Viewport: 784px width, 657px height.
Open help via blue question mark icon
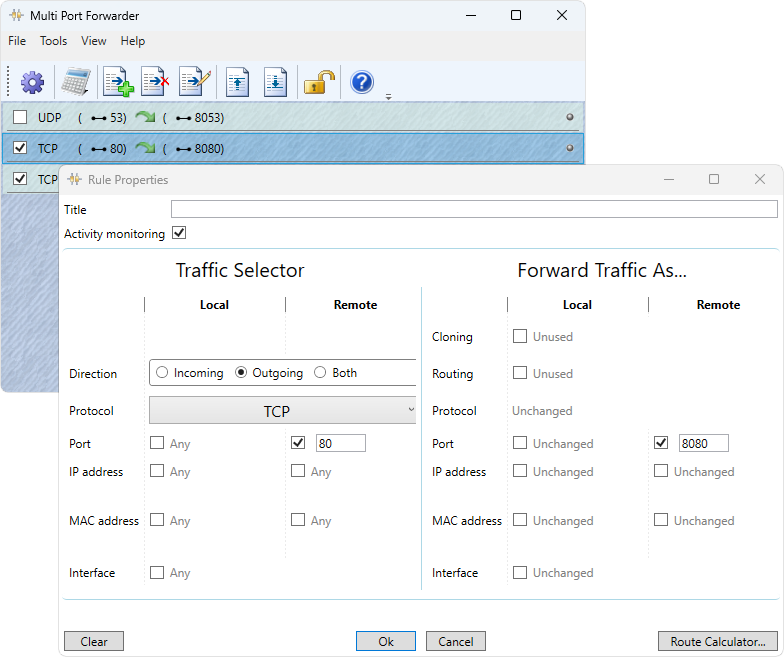coord(362,82)
